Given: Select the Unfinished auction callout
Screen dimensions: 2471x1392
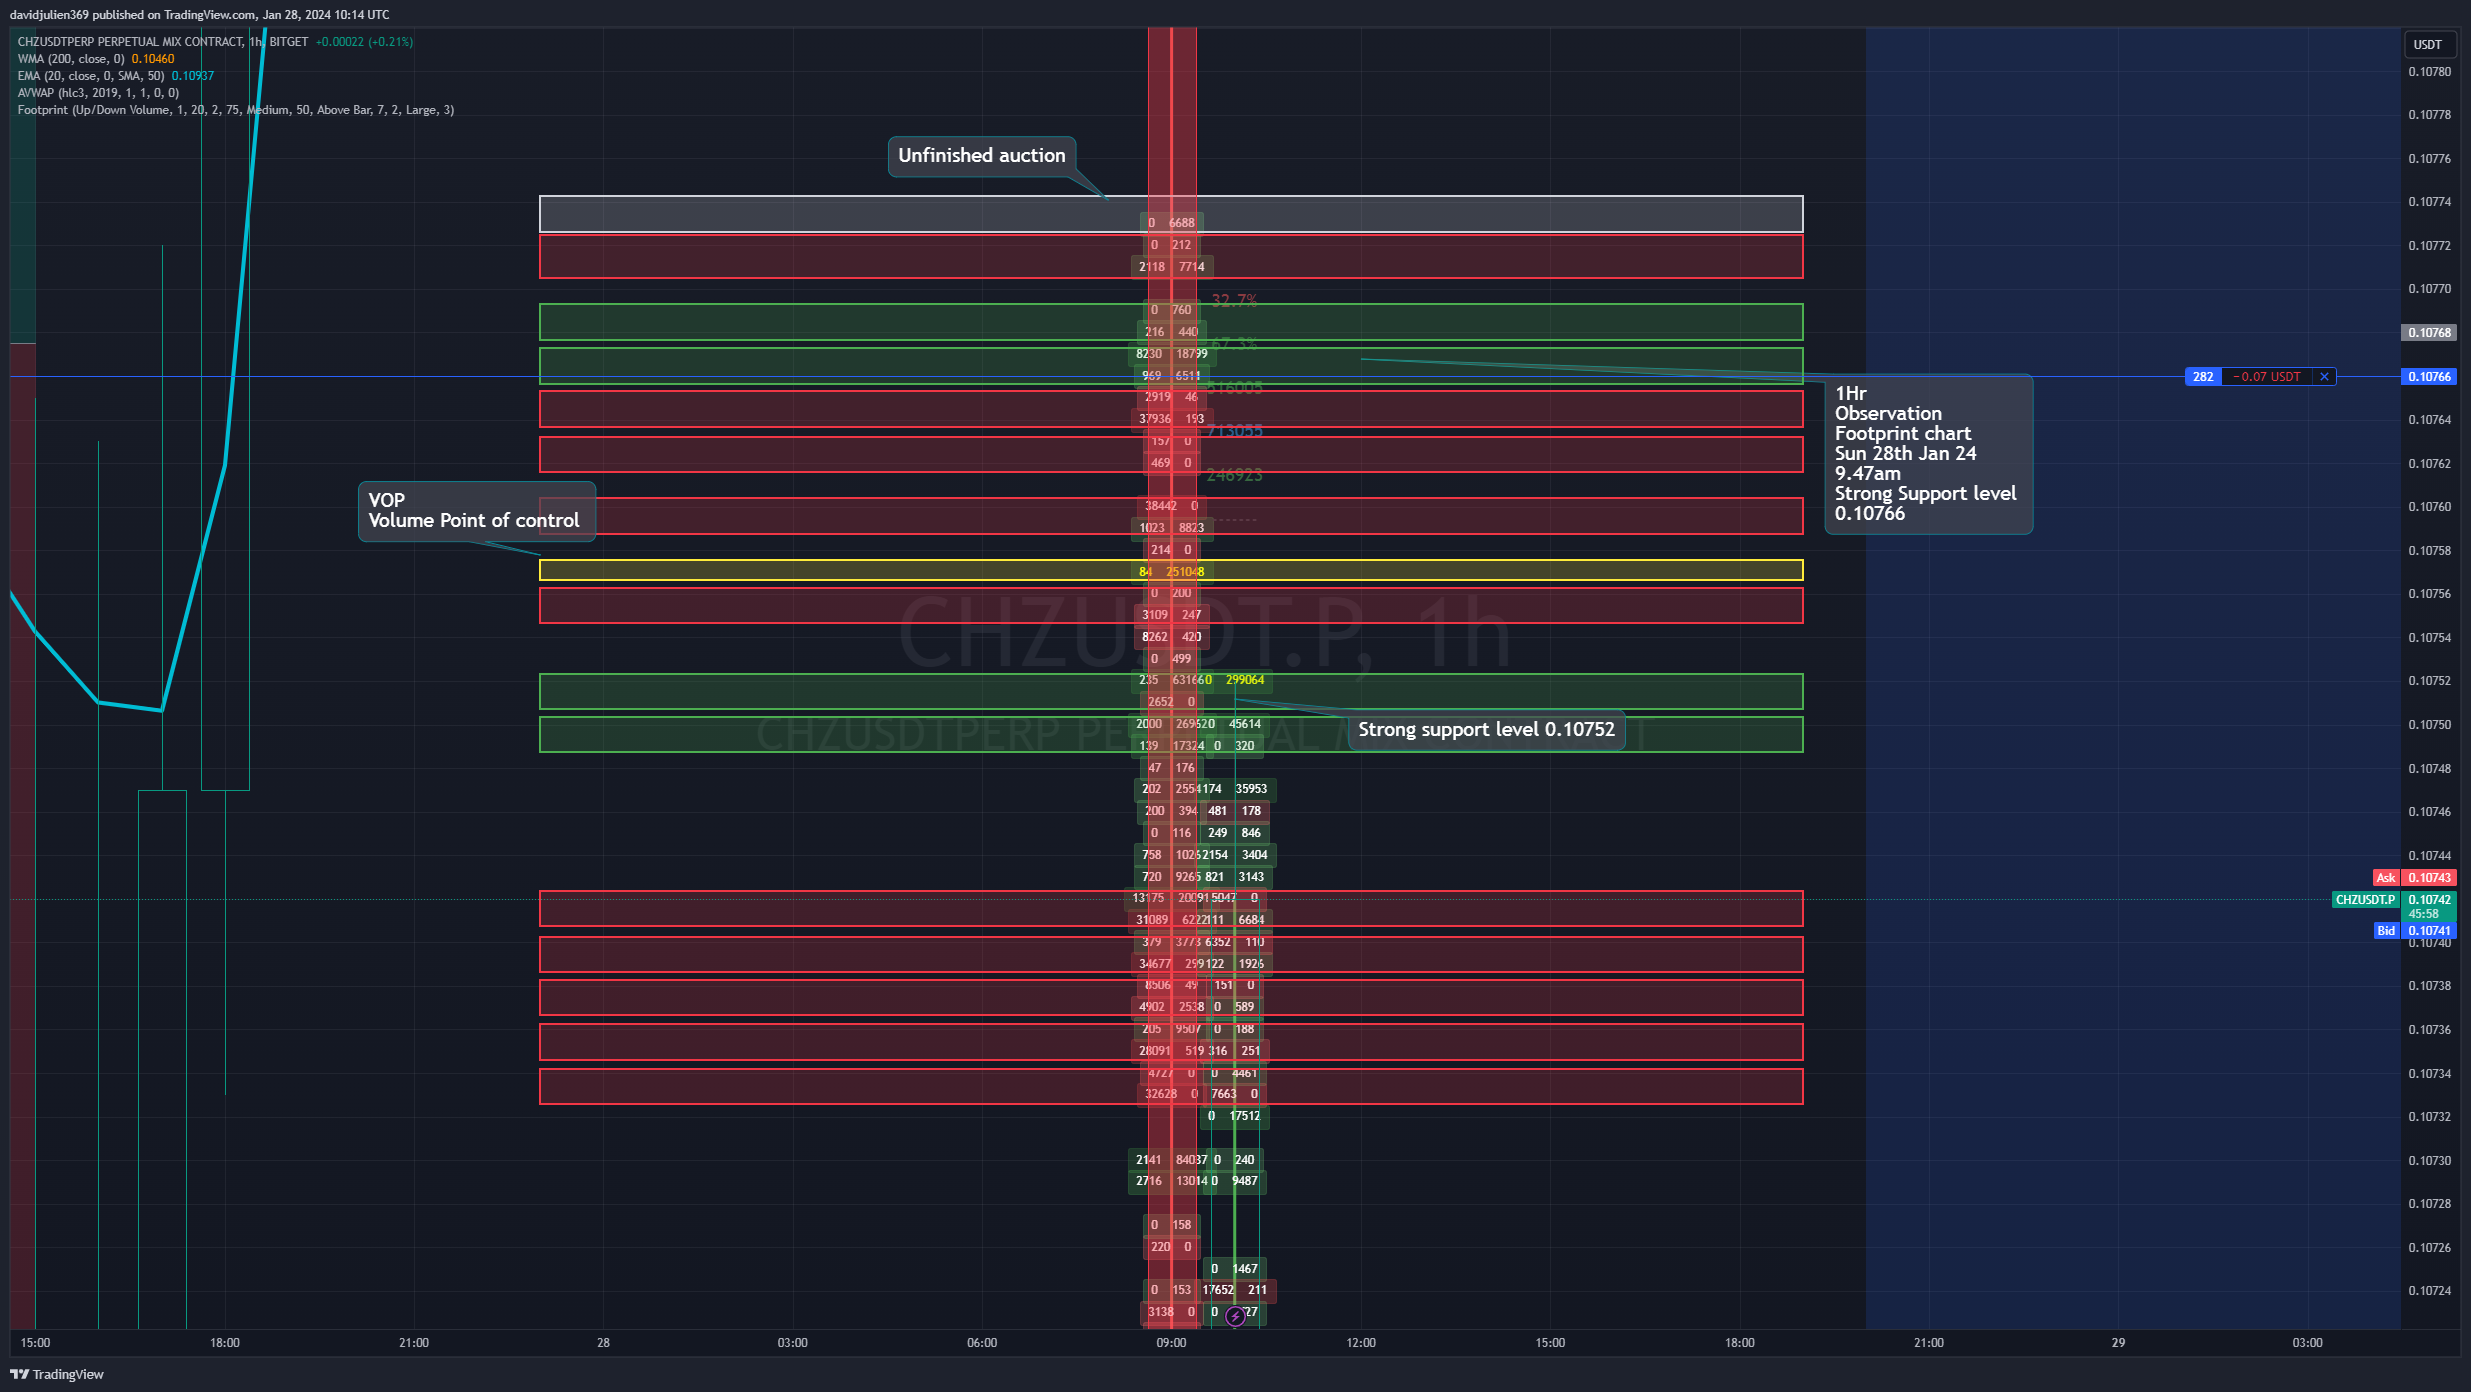Looking at the screenshot, I should coord(982,156).
